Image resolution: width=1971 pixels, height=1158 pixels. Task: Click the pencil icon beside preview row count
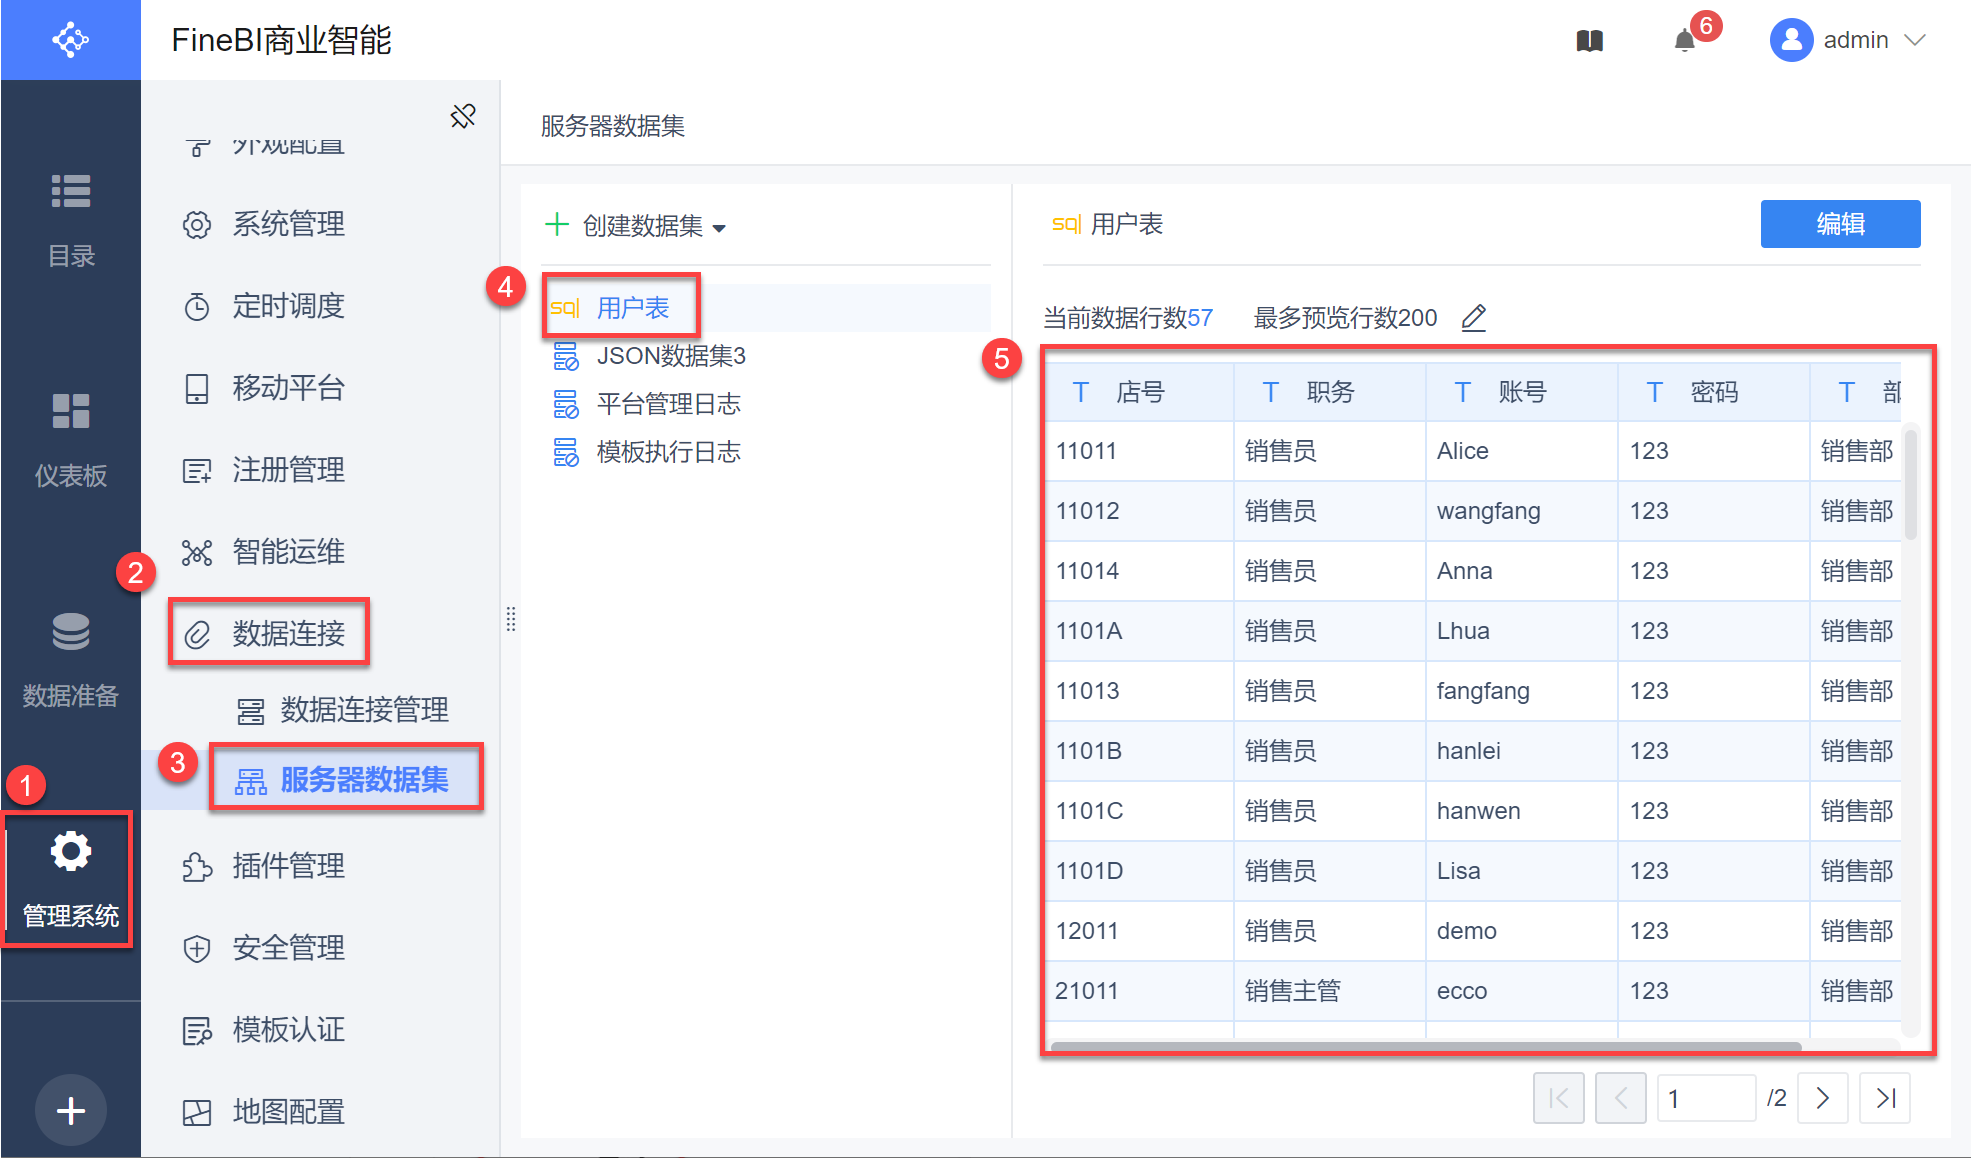(1473, 318)
